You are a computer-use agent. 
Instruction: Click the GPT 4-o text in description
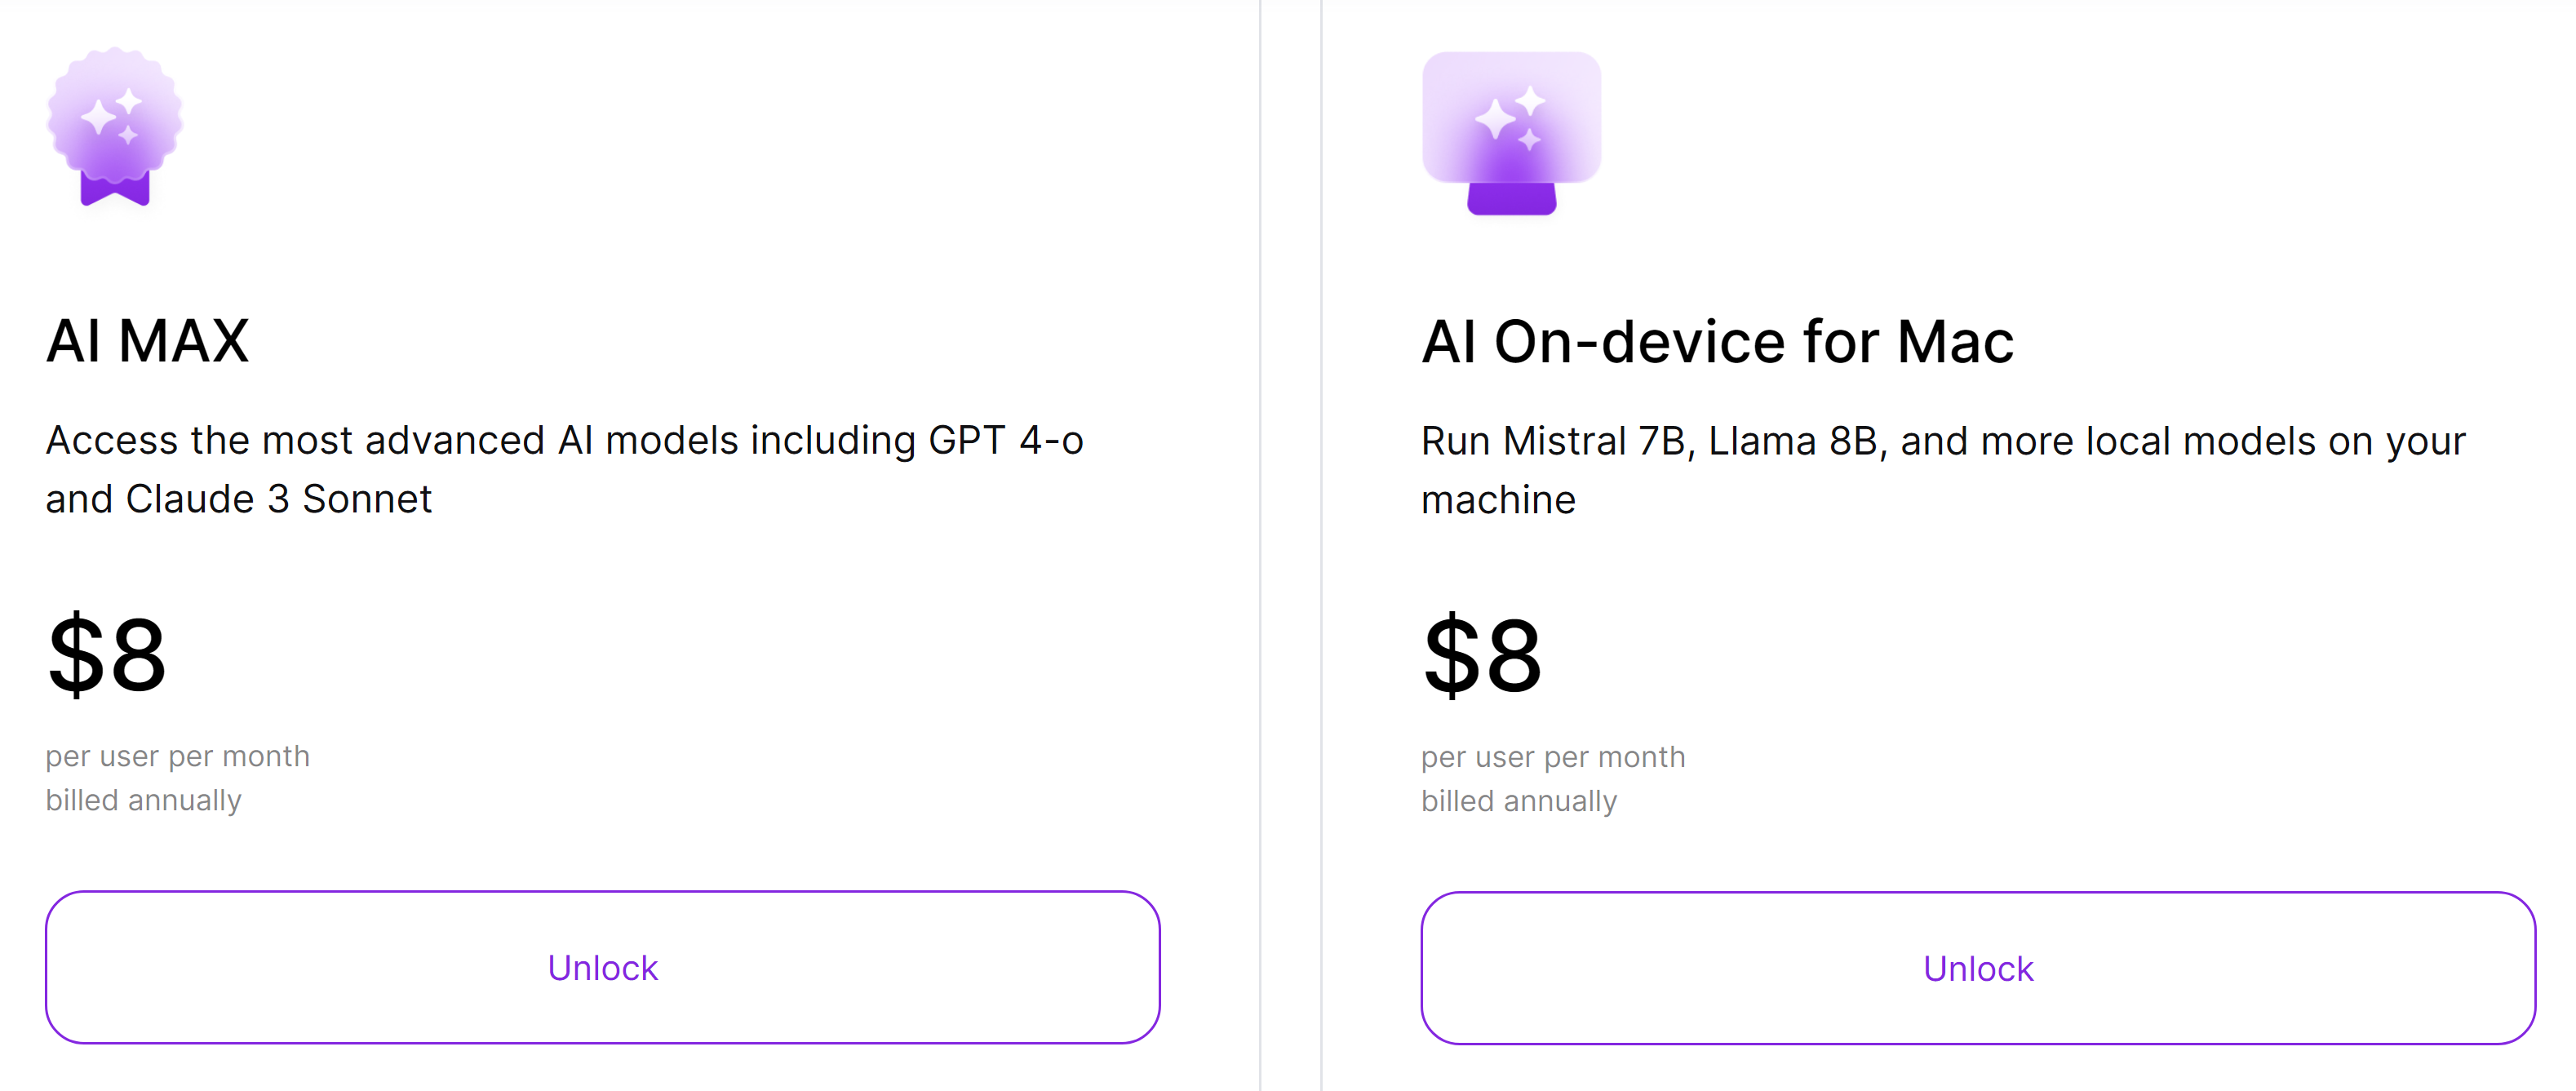tap(1006, 440)
